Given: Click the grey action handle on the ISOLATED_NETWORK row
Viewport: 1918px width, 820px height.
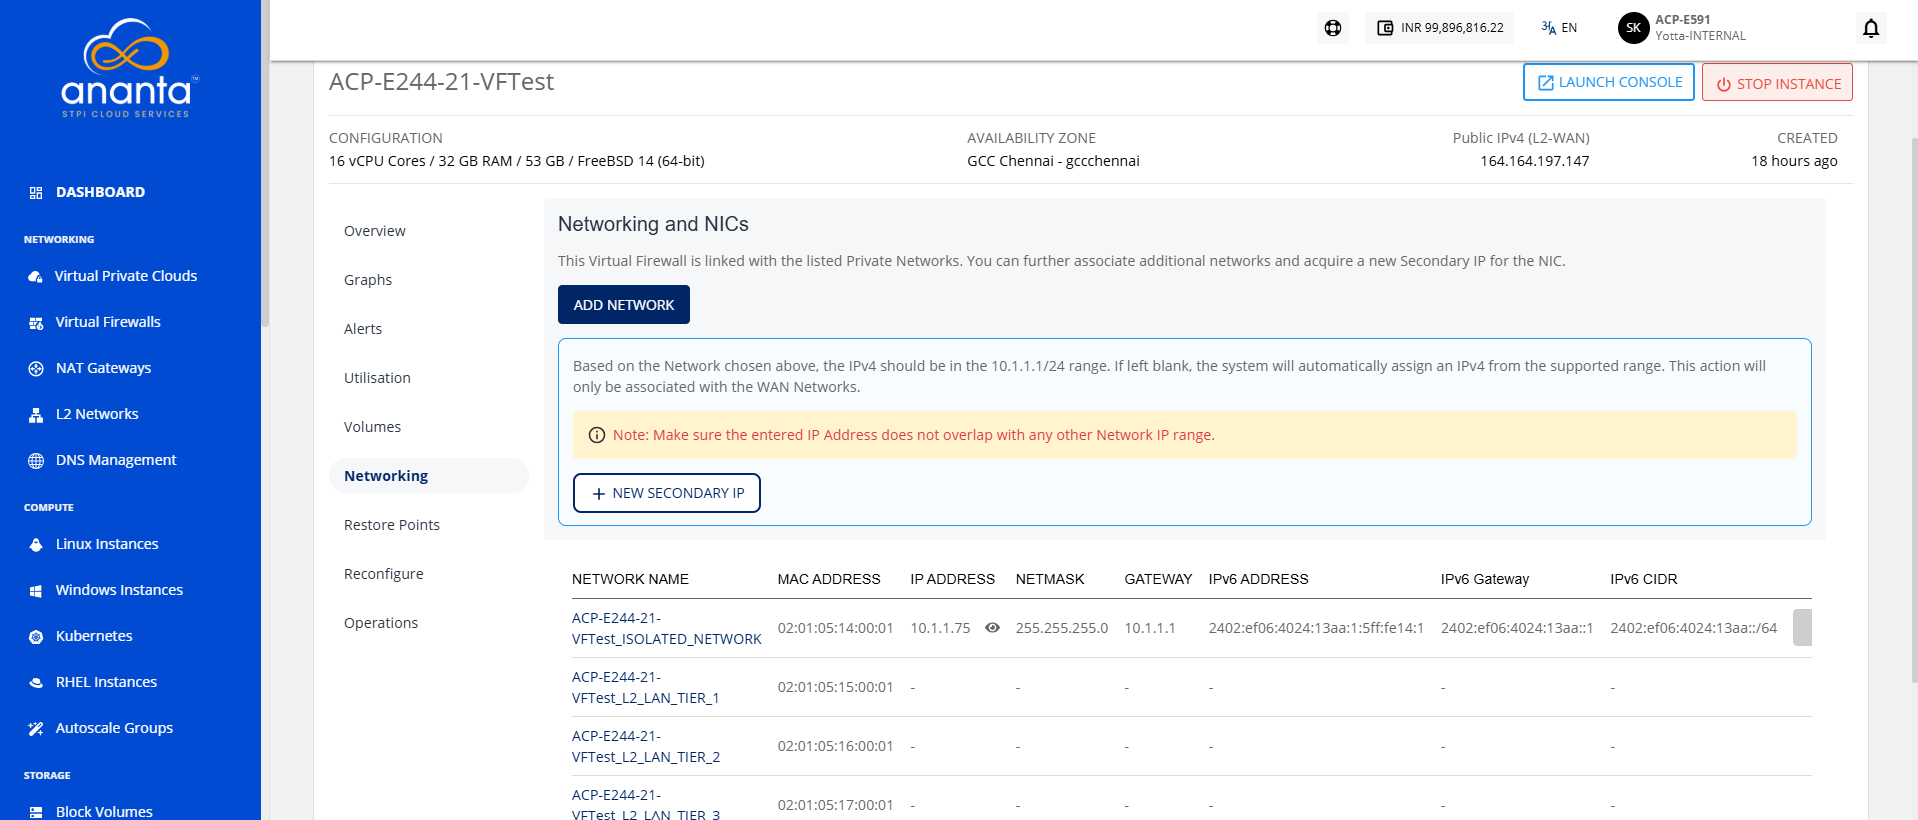Looking at the screenshot, I should 1802,628.
